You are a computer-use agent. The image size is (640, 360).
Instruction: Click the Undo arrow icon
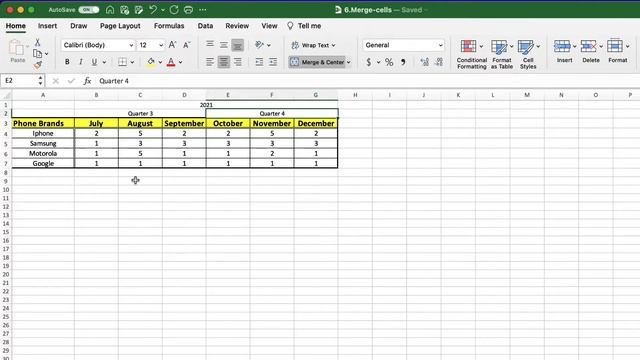click(153, 10)
